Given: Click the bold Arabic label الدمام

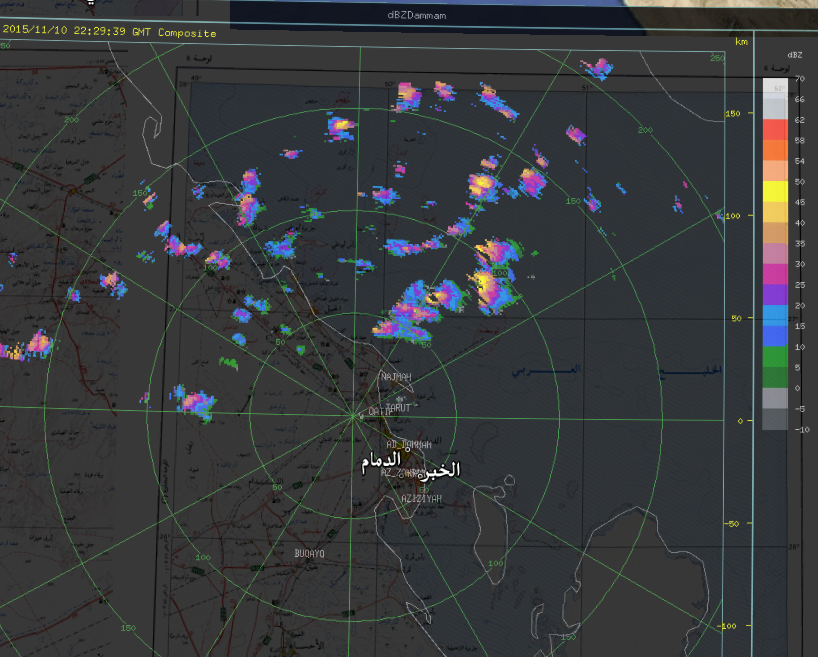Looking at the screenshot, I should (382, 462).
